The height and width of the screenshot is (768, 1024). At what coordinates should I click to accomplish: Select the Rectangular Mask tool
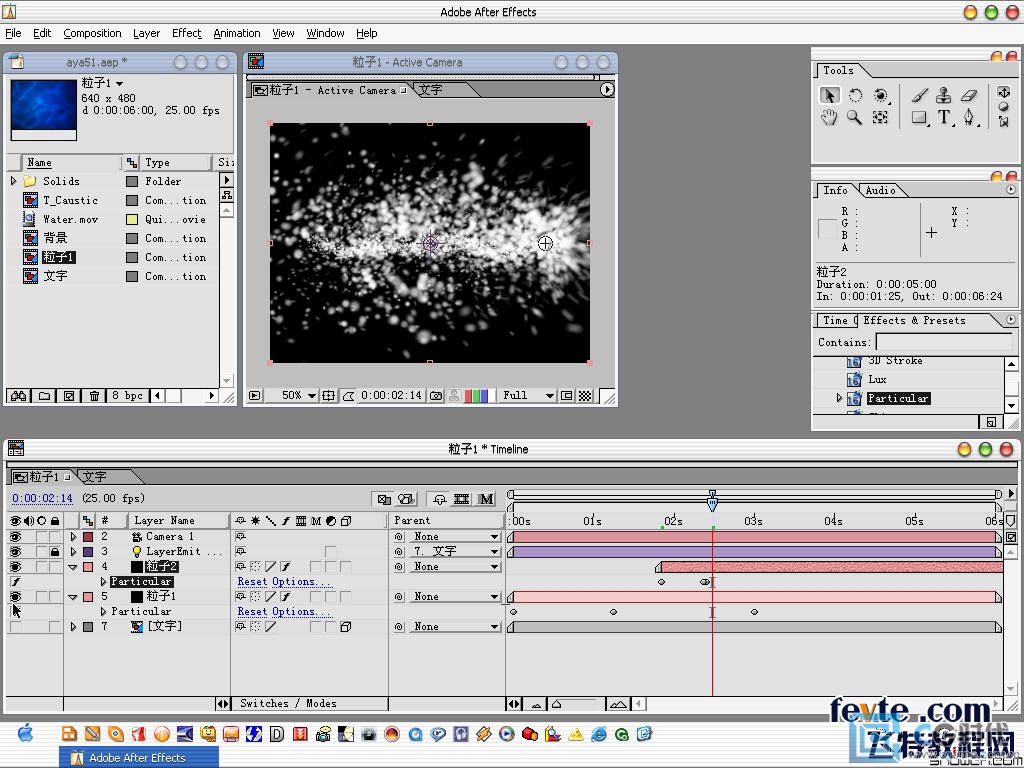coord(920,118)
